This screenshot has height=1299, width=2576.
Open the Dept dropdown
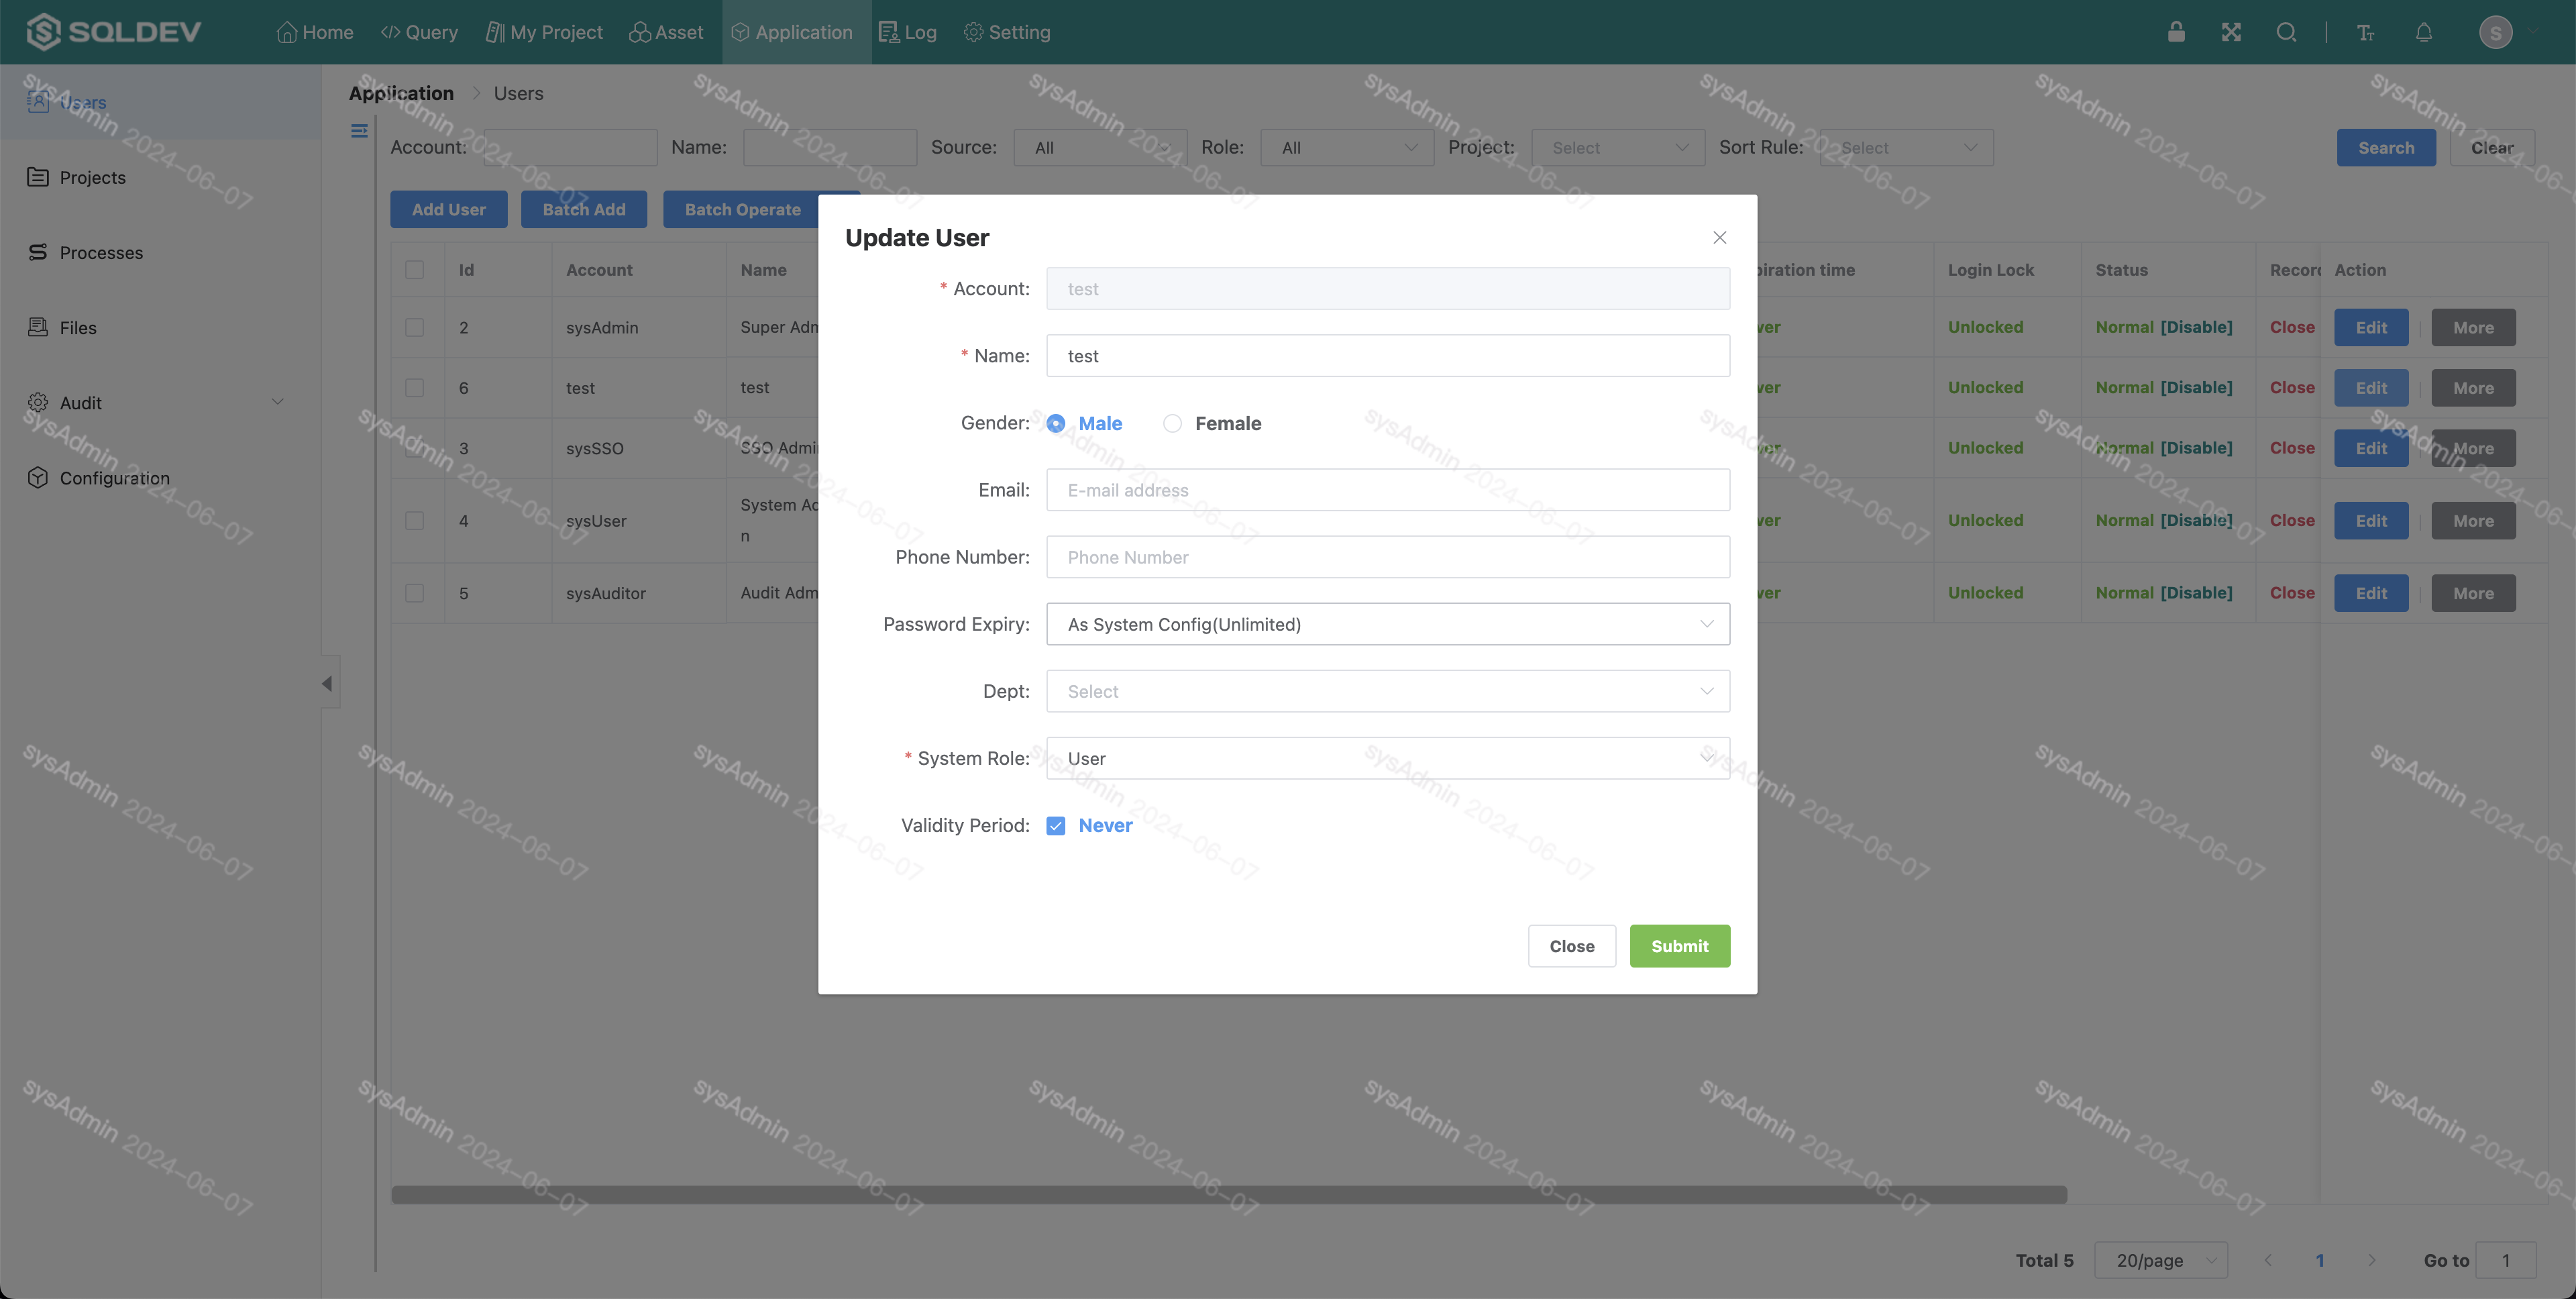(x=1387, y=691)
